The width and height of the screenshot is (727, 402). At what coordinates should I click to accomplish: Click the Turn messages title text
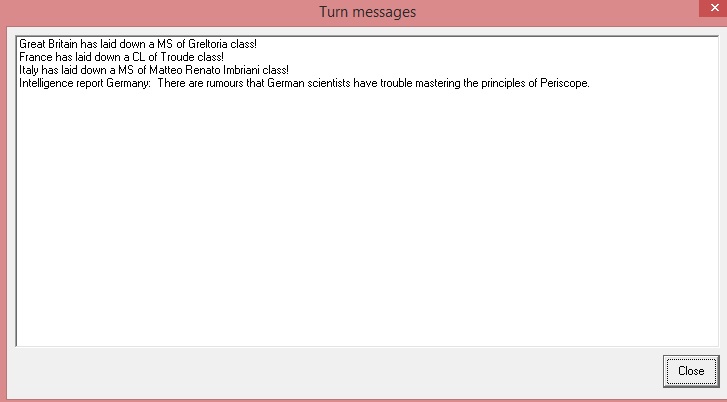(x=367, y=12)
